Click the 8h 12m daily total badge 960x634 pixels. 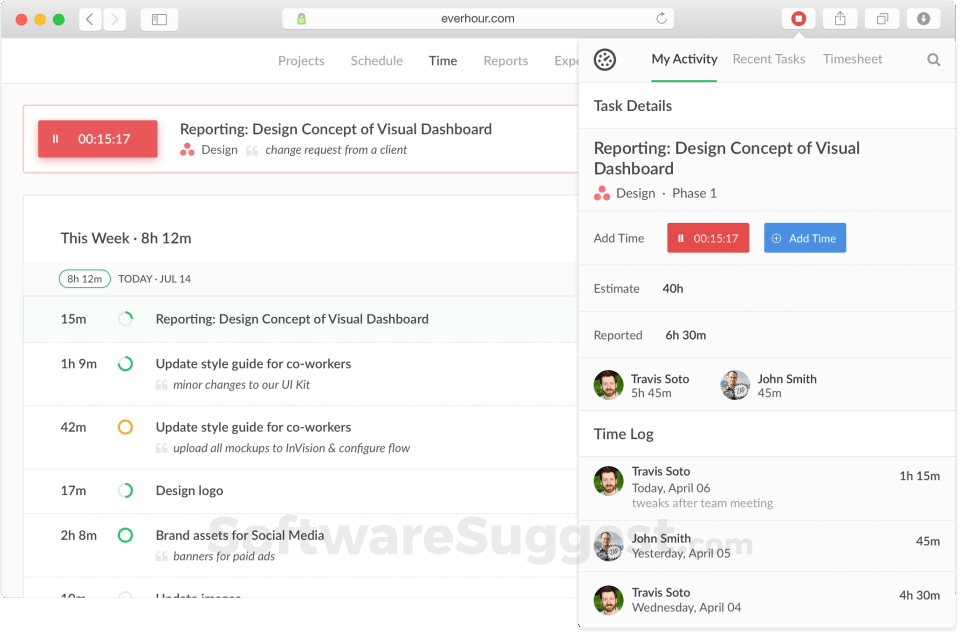click(84, 279)
